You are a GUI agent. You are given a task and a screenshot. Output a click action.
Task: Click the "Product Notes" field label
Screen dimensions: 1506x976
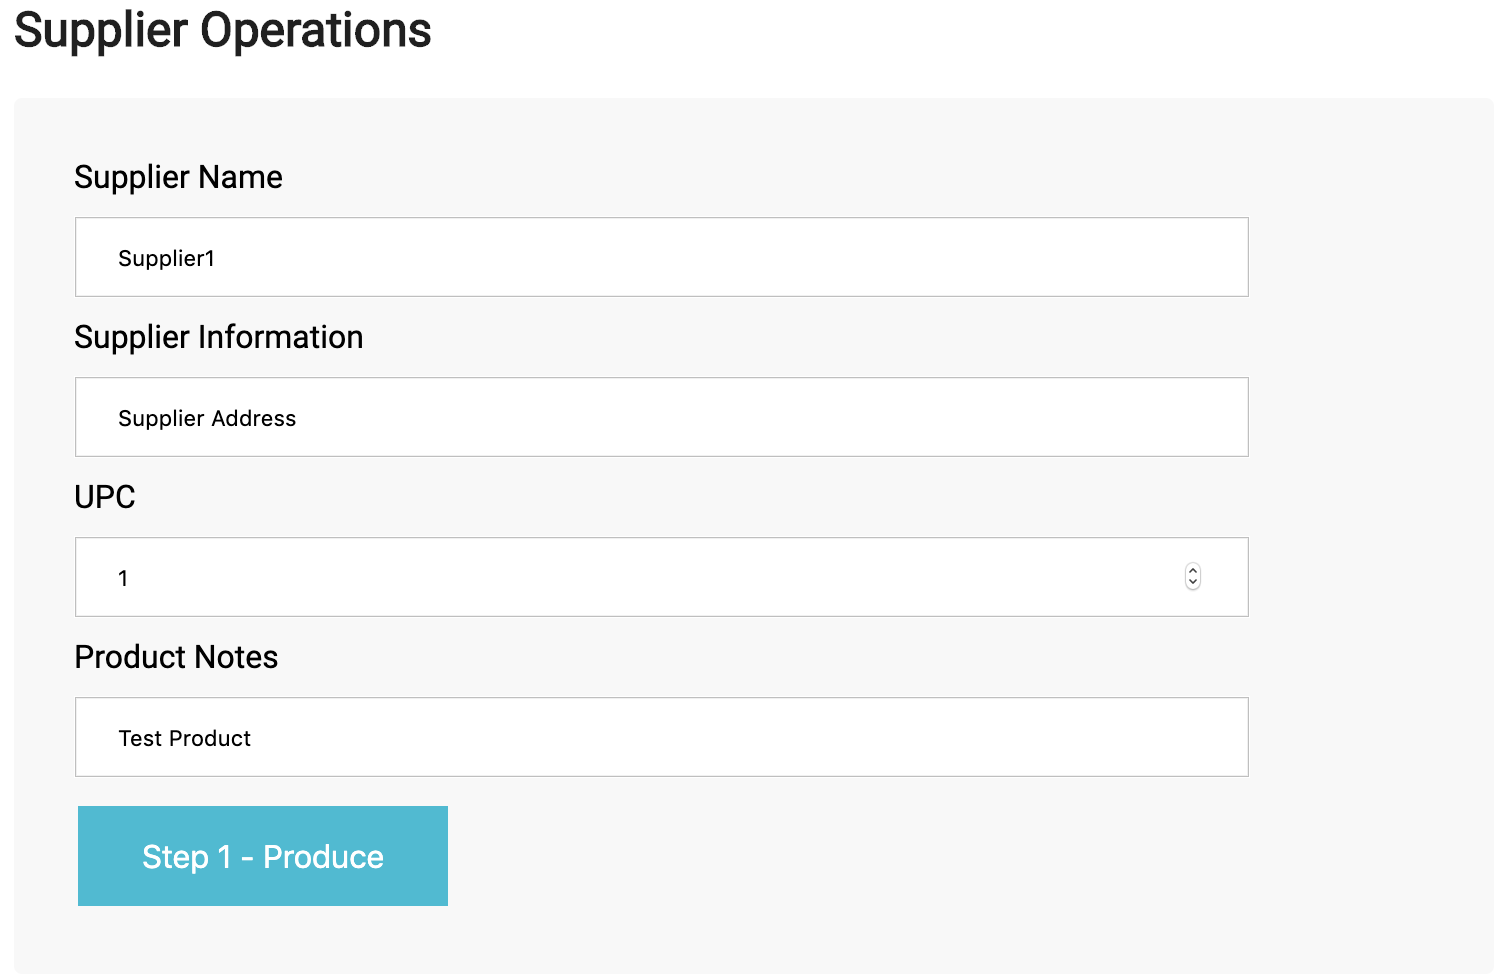[176, 657]
